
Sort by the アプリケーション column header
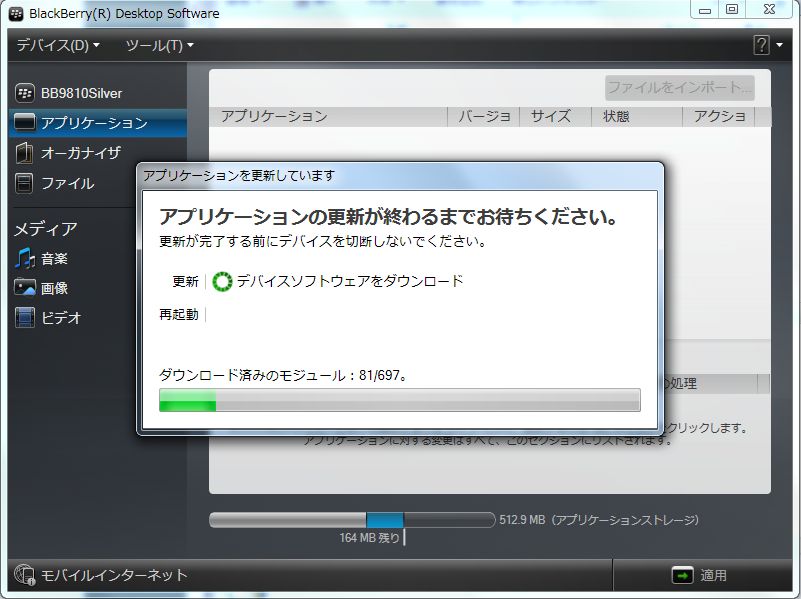(328, 116)
